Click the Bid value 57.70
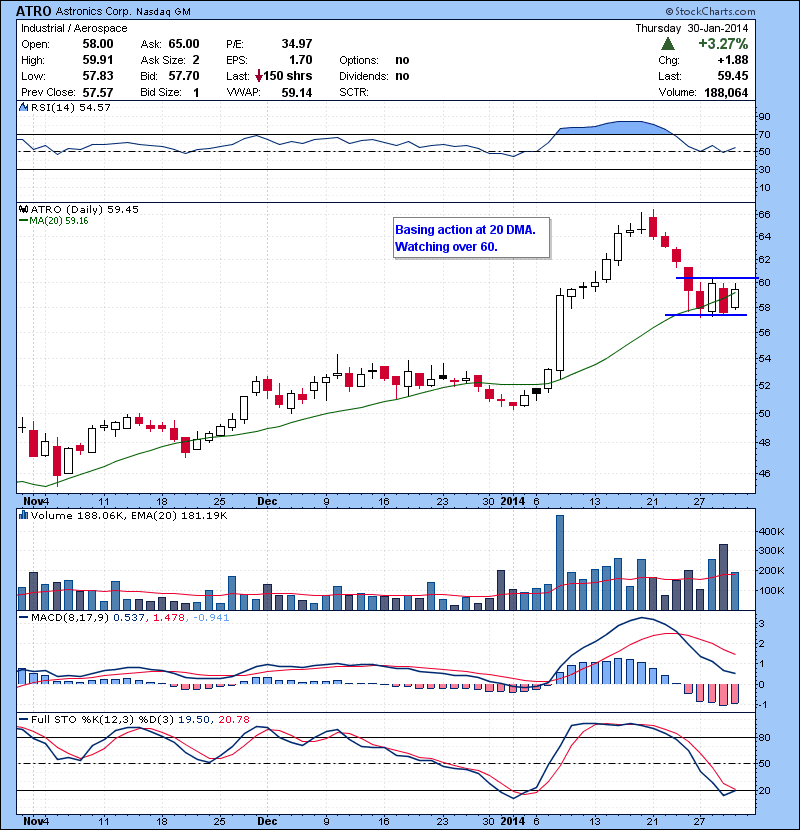This screenshot has height=830, width=800. (184, 76)
